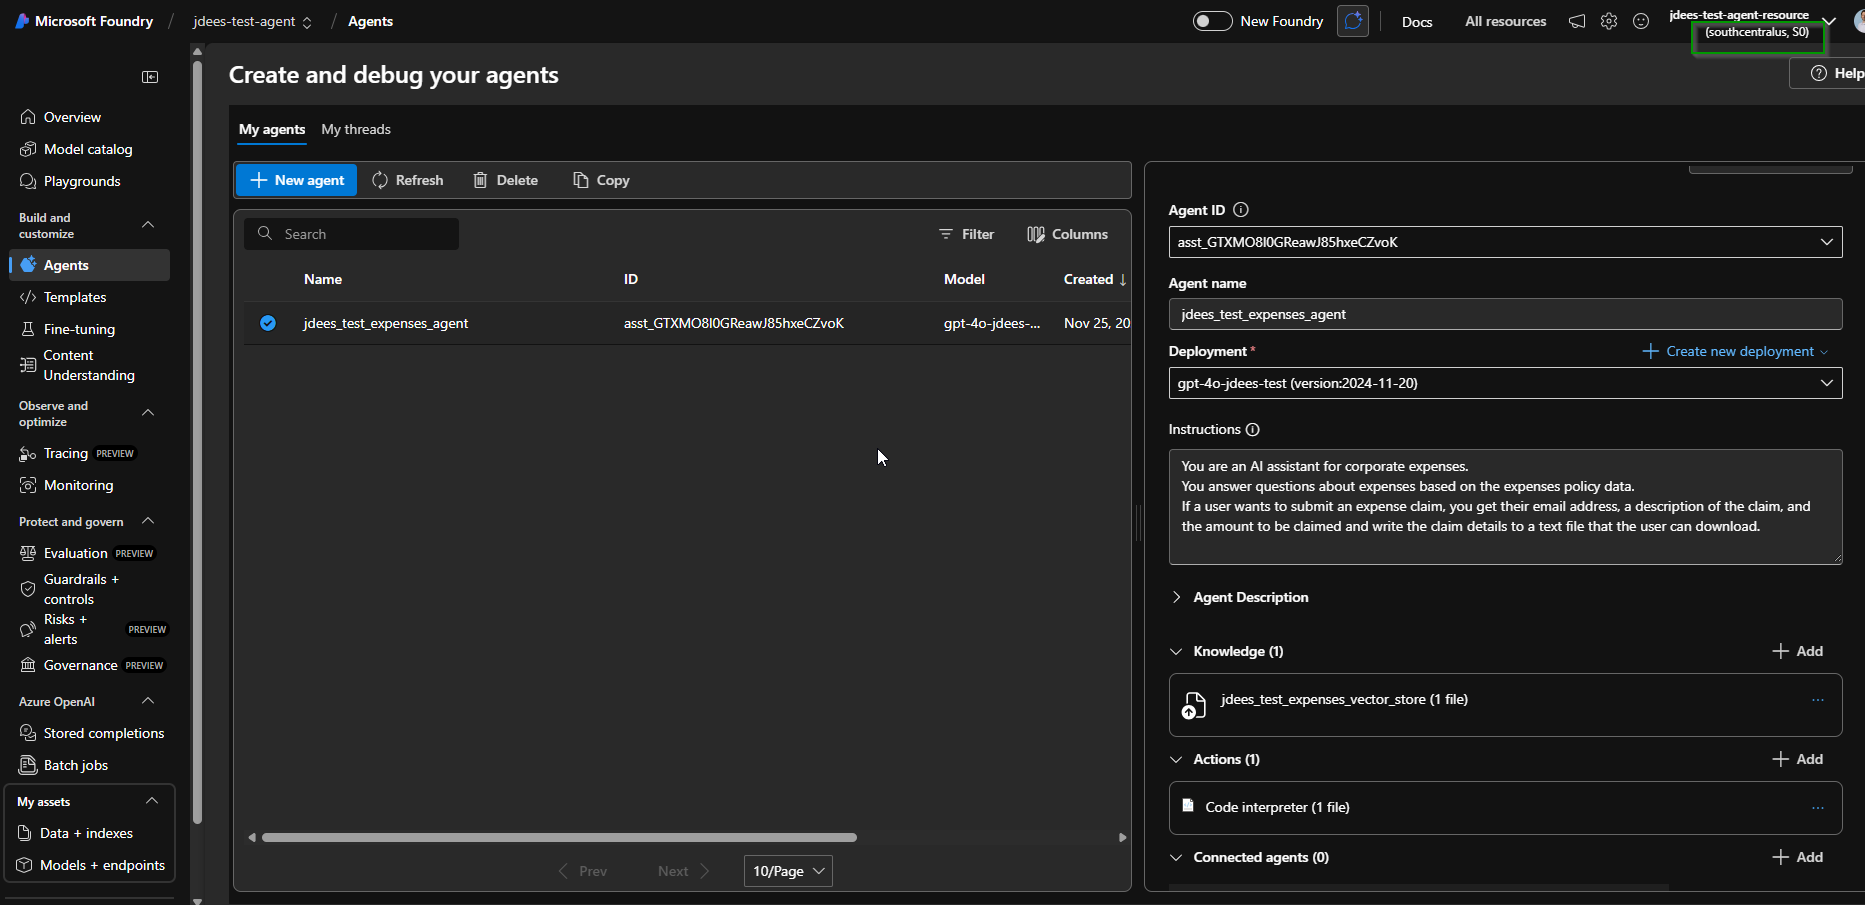Click the blue refresh icon in header
Image resolution: width=1865 pixels, height=905 pixels.
pyautogui.click(x=1353, y=21)
